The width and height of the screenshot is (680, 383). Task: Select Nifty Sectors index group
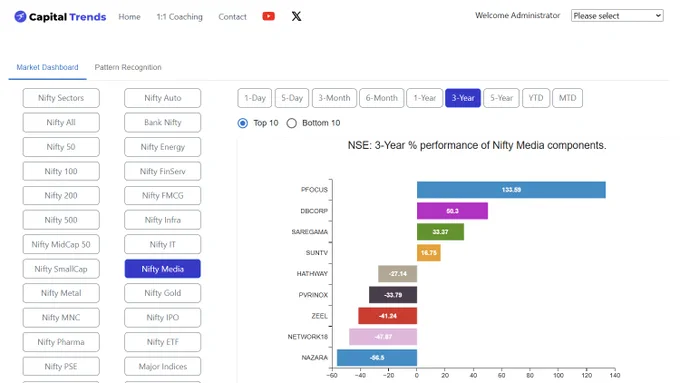[x=61, y=98]
